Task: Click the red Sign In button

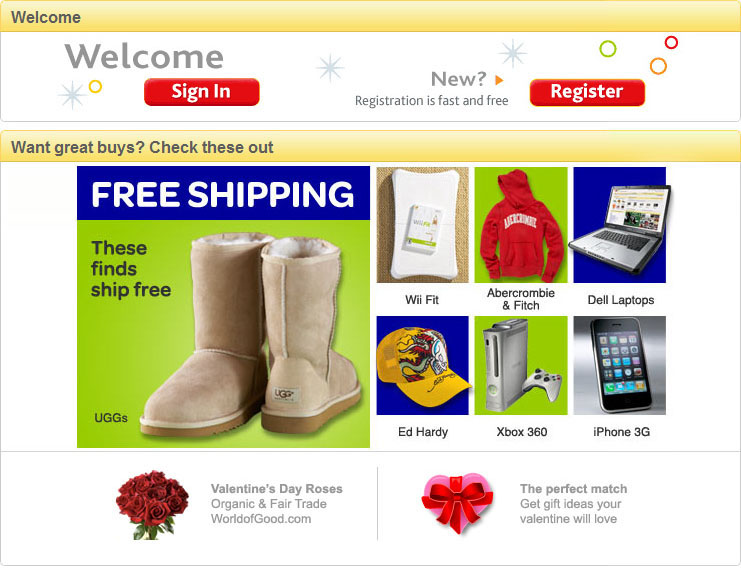Action: [202, 92]
